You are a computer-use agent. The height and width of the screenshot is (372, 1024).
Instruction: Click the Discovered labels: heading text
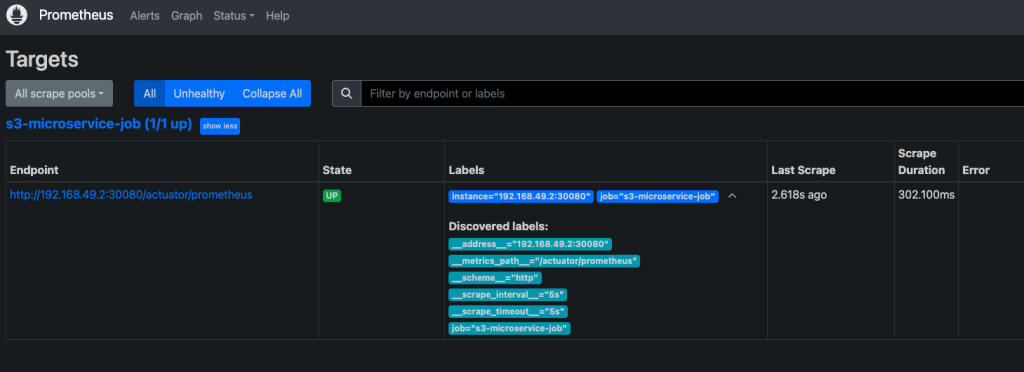pos(498,226)
